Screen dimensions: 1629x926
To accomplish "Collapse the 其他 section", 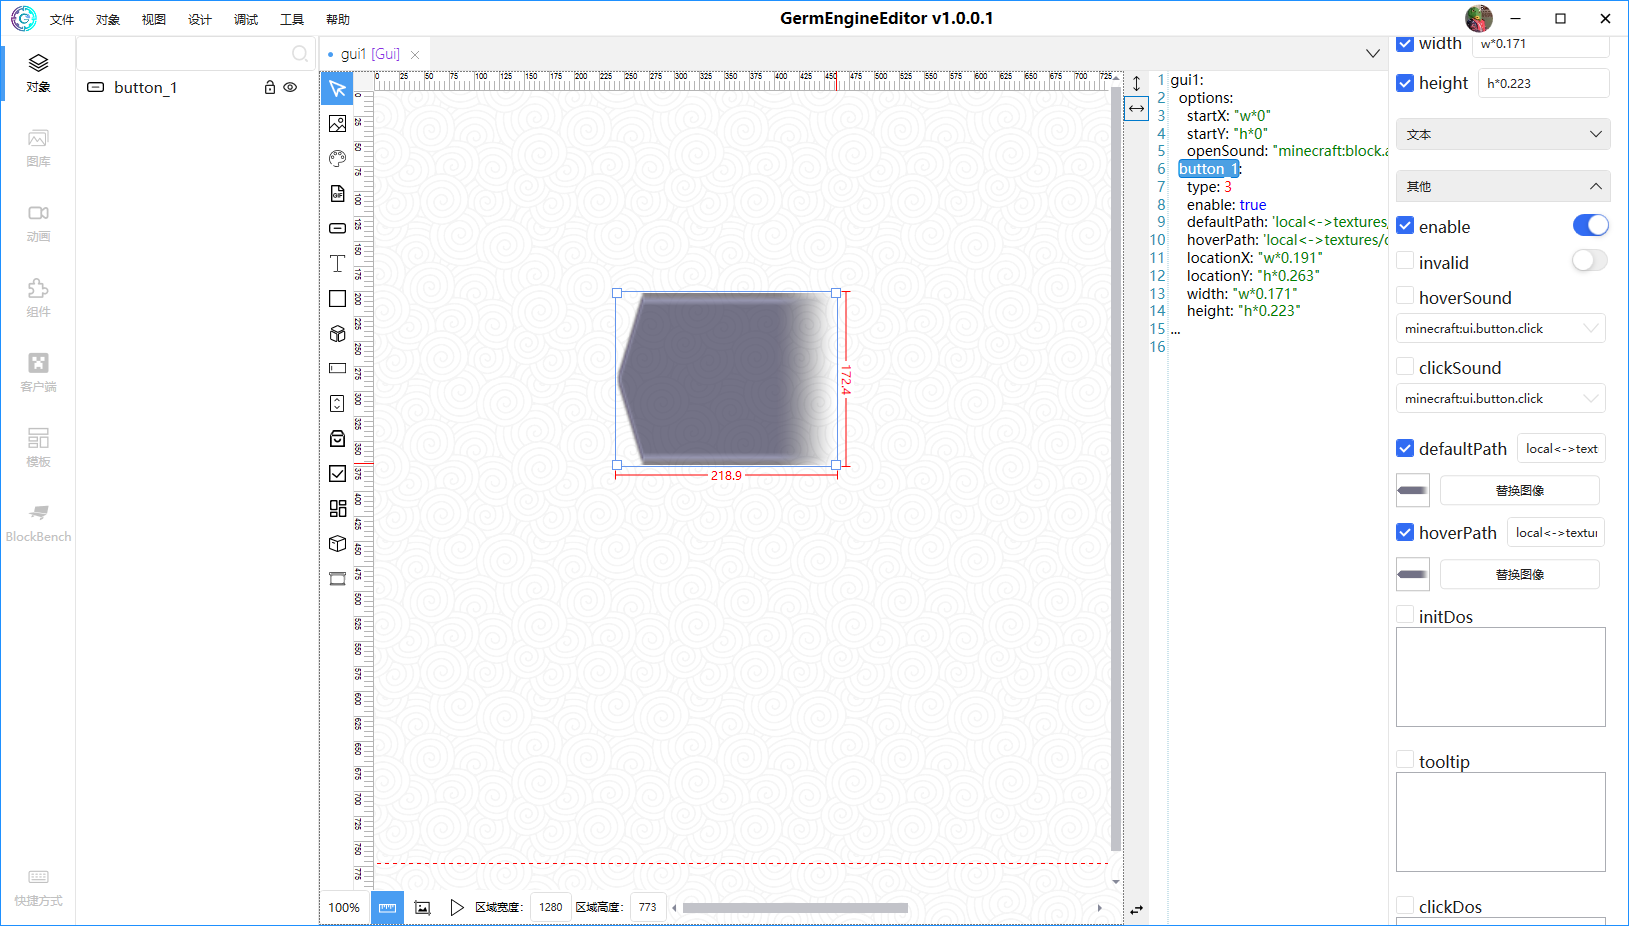I will 1503,186.
